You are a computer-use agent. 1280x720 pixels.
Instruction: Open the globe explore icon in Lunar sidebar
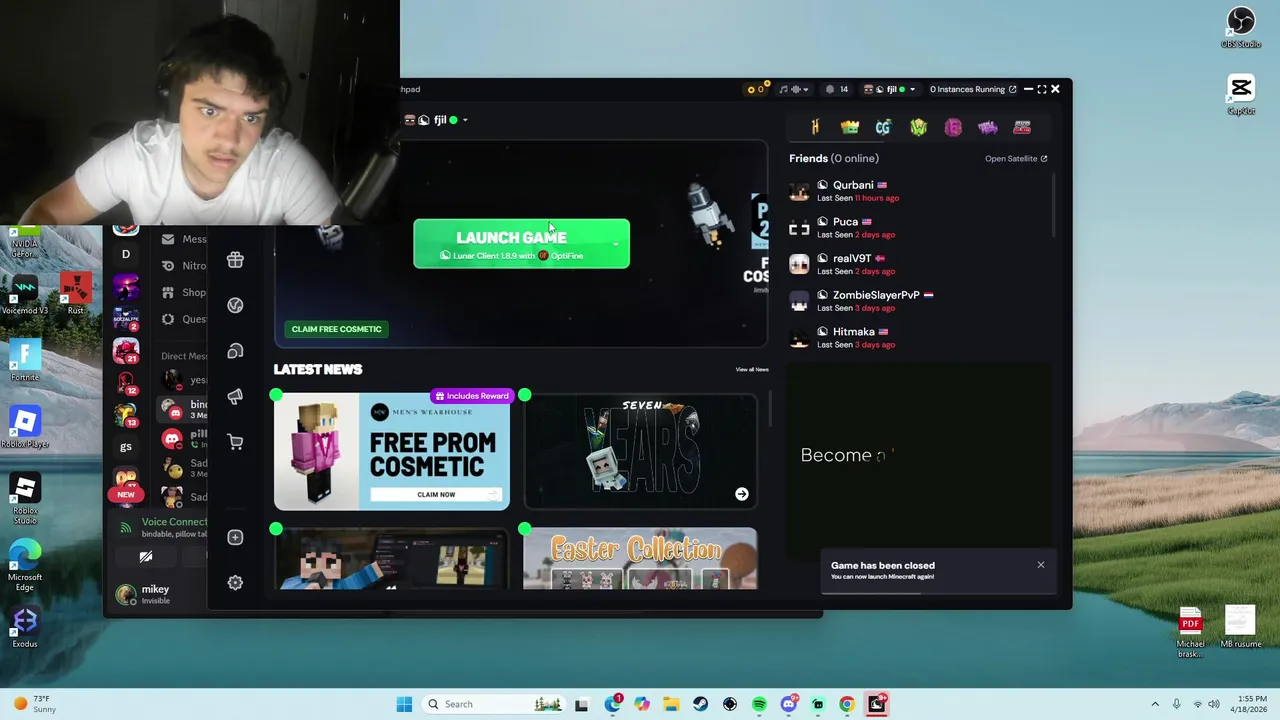(235, 305)
